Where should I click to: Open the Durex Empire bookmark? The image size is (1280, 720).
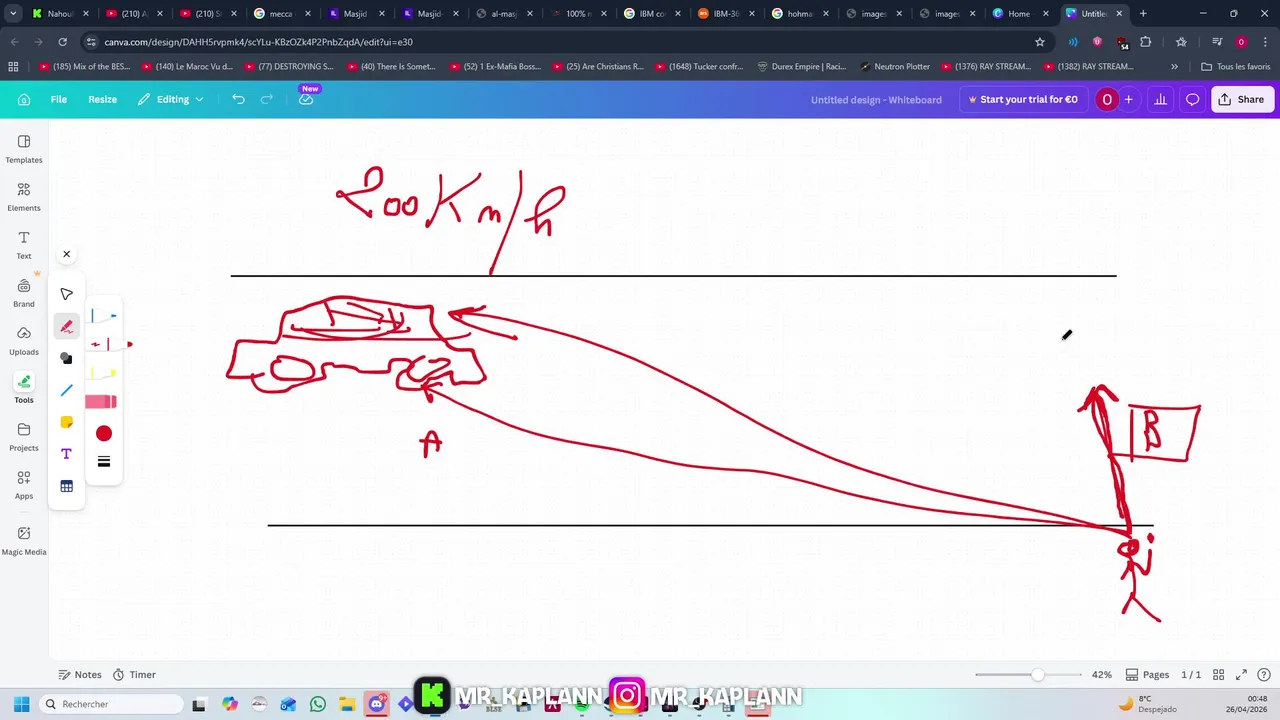(x=802, y=66)
